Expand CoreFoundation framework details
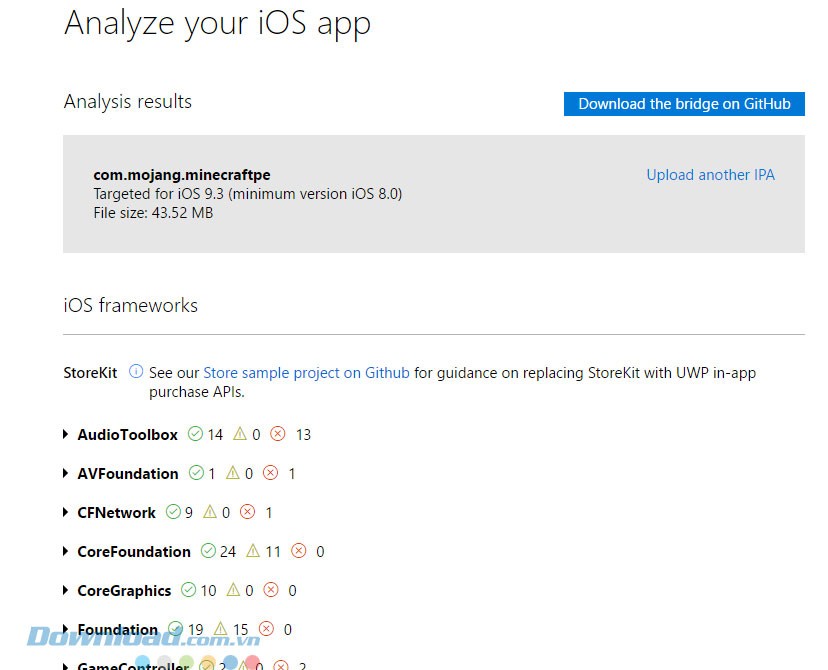This screenshot has width=828, height=670. click(x=66, y=551)
